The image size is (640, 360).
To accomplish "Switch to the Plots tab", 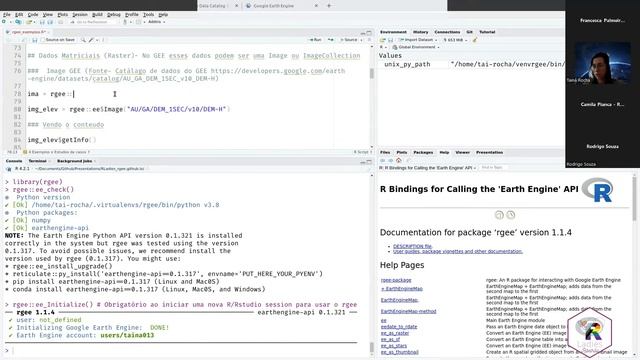I will 402,152.
